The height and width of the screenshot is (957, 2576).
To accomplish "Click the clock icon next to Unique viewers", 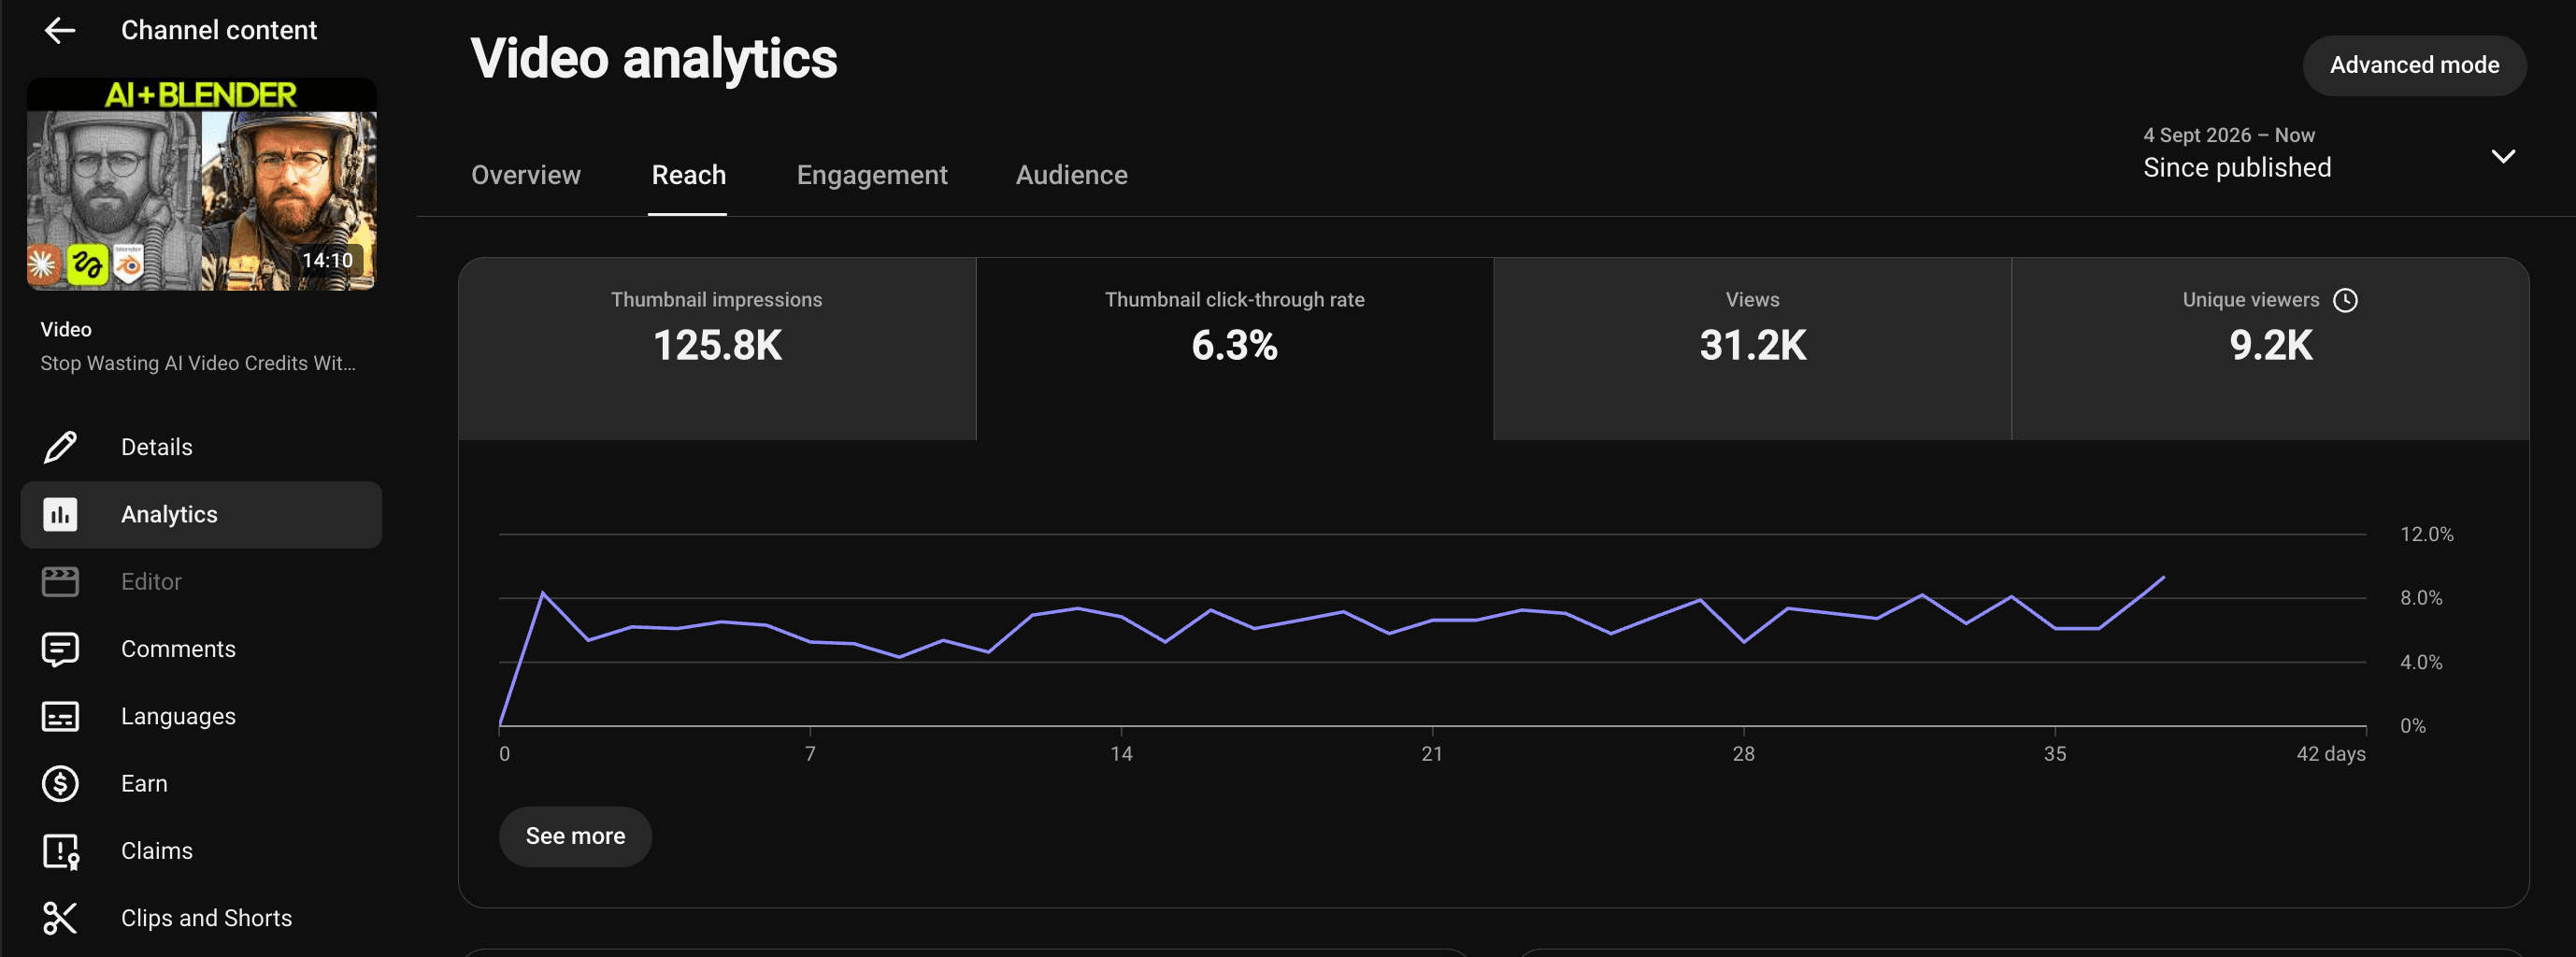I will pyautogui.click(x=2345, y=300).
